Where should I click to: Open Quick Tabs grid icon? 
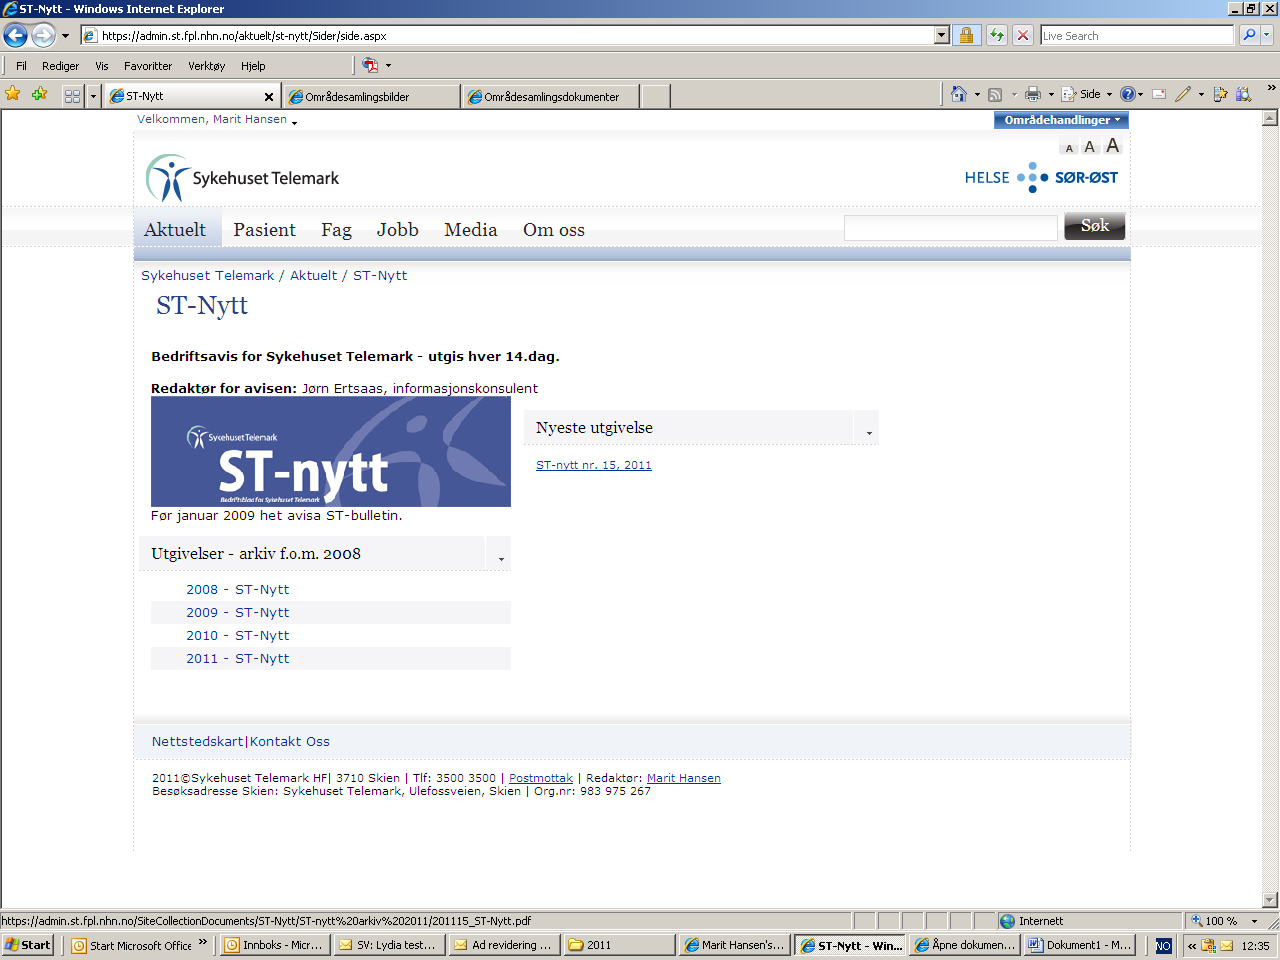[x=72, y=96]
